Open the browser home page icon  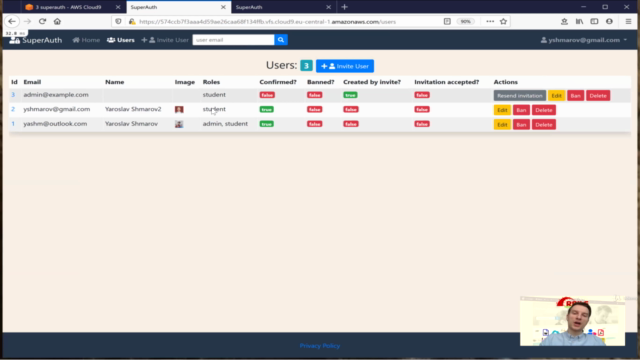(57, 21)
